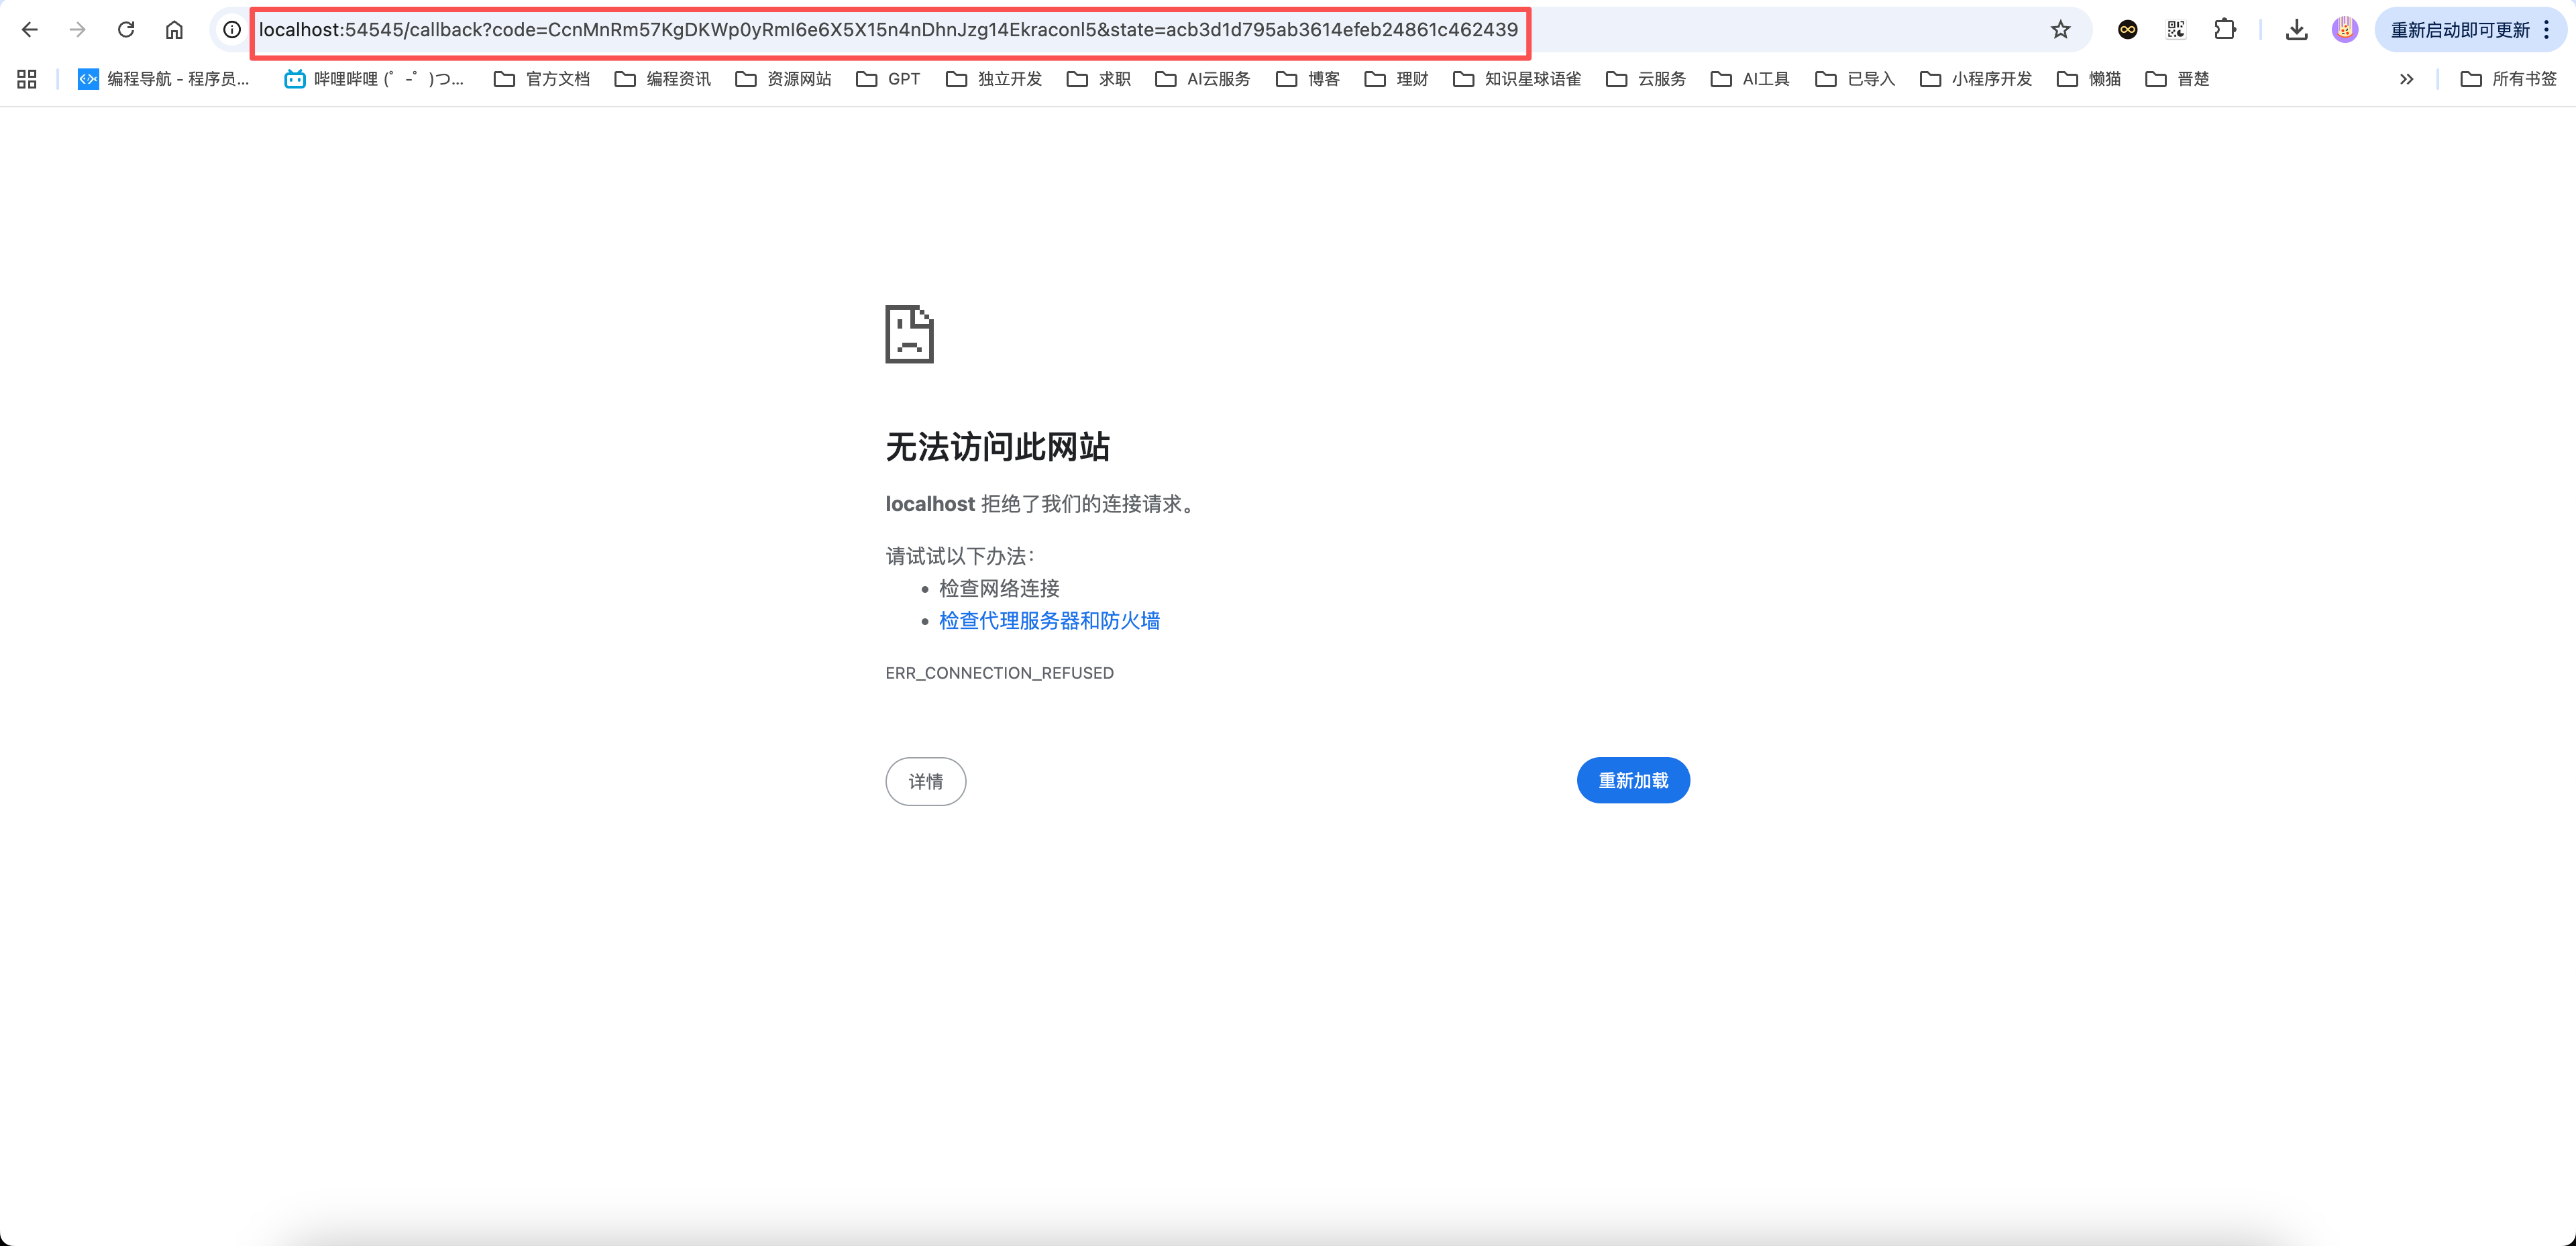View site information icon beside URL

click(232, 30)
